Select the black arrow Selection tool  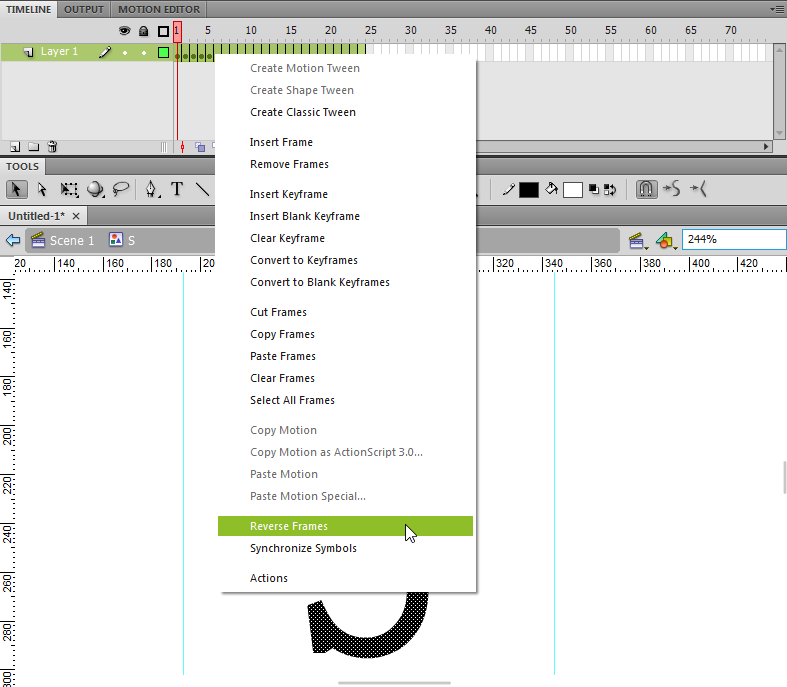point(16,190)
